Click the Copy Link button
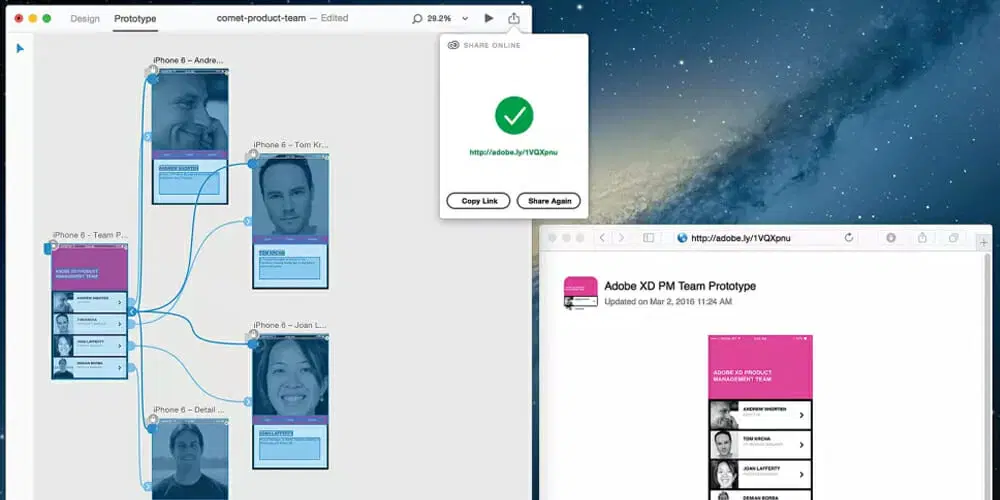This screenshot has width=1000, height=500. point(478,201)
